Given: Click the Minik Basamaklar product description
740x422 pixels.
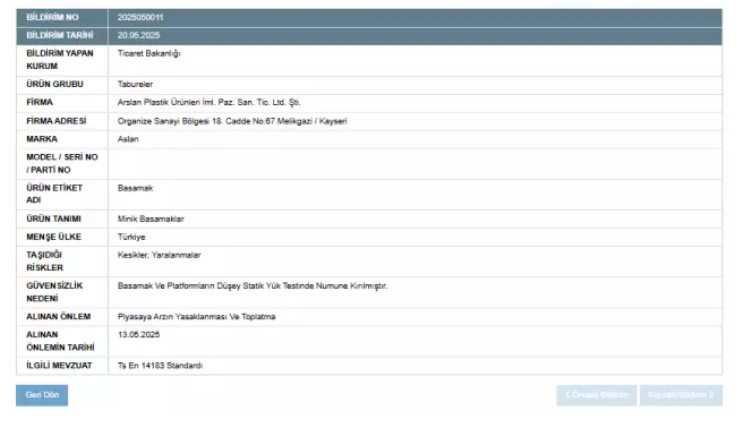Looking at the screenshot, I should click(151, 219).
